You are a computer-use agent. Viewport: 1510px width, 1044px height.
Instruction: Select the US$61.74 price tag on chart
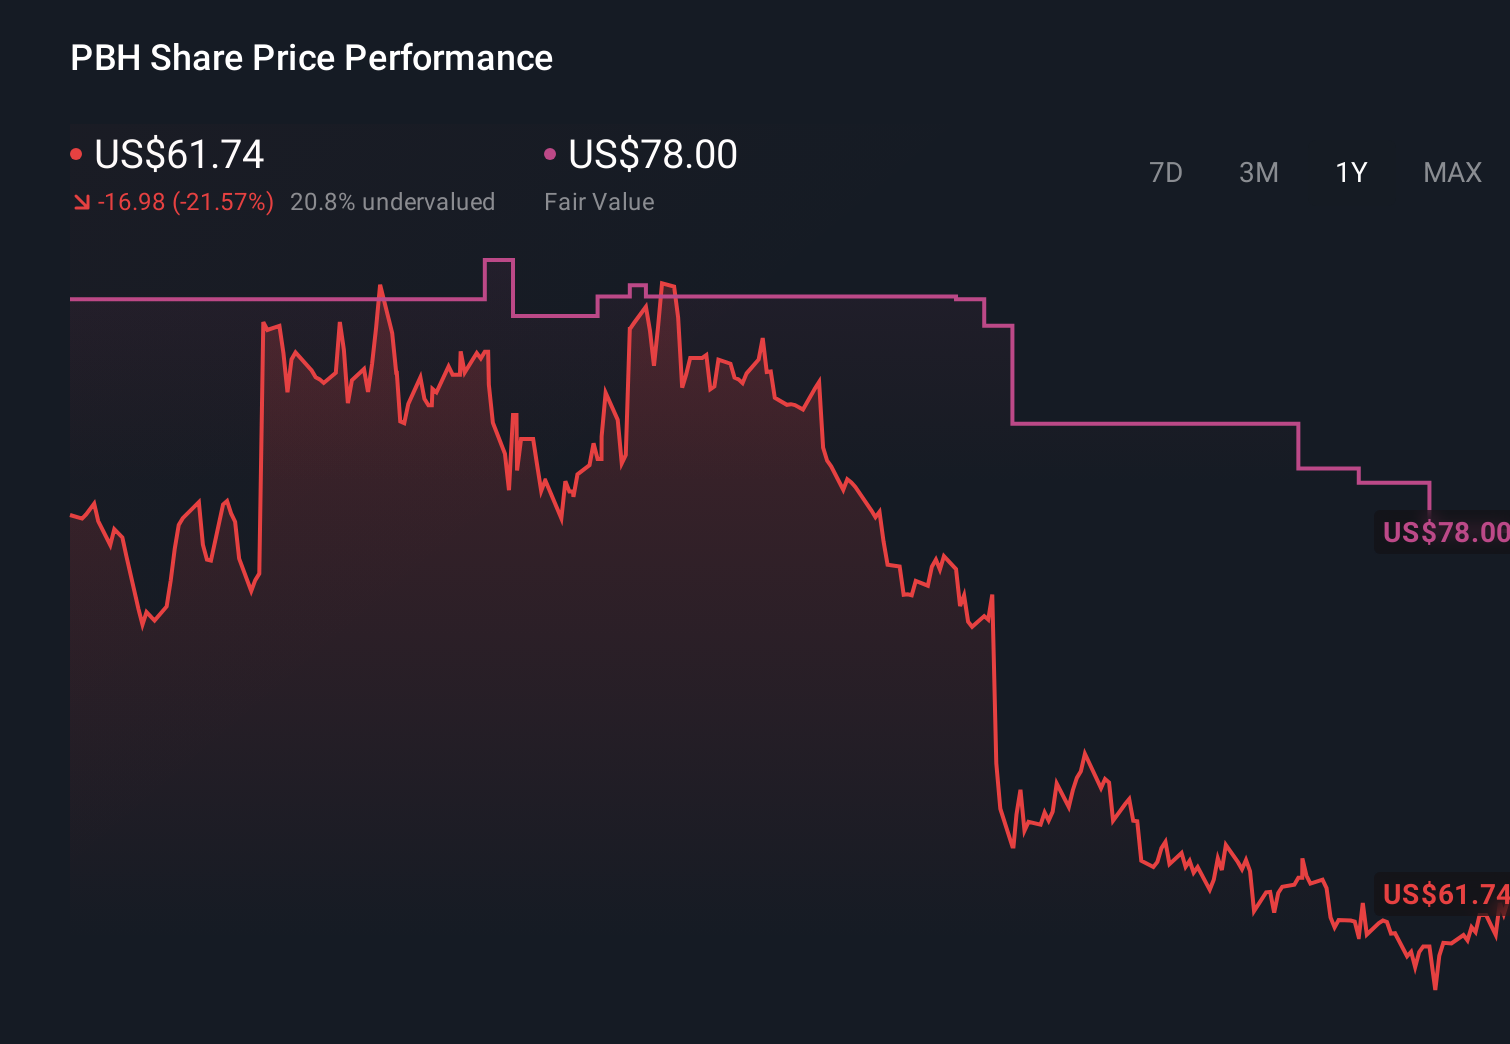(1444, 895)
